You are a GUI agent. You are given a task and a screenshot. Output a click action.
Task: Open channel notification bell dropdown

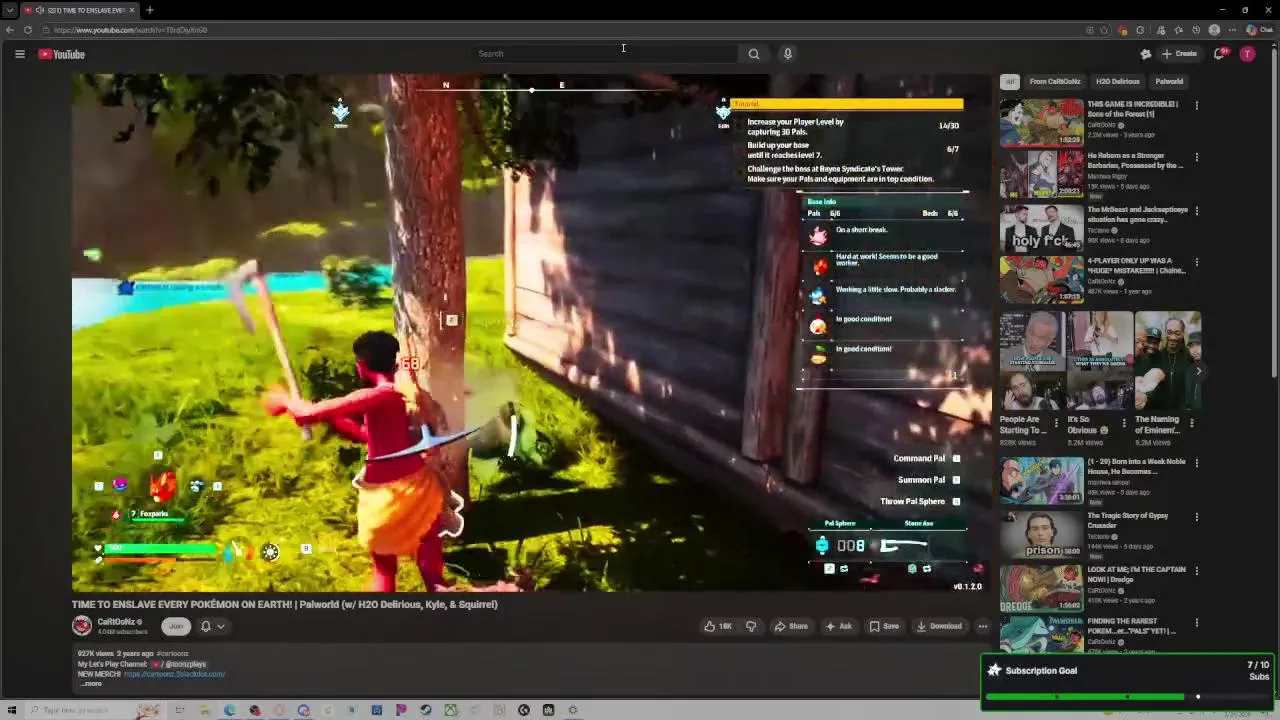(213, 626)
